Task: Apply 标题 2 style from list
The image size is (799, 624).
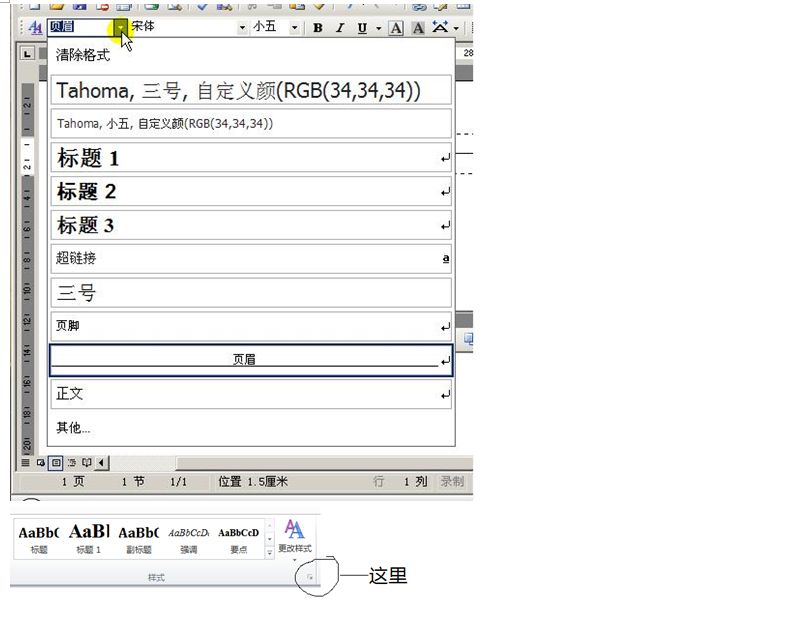Action: pyautogui.click(x=251, y=191)
